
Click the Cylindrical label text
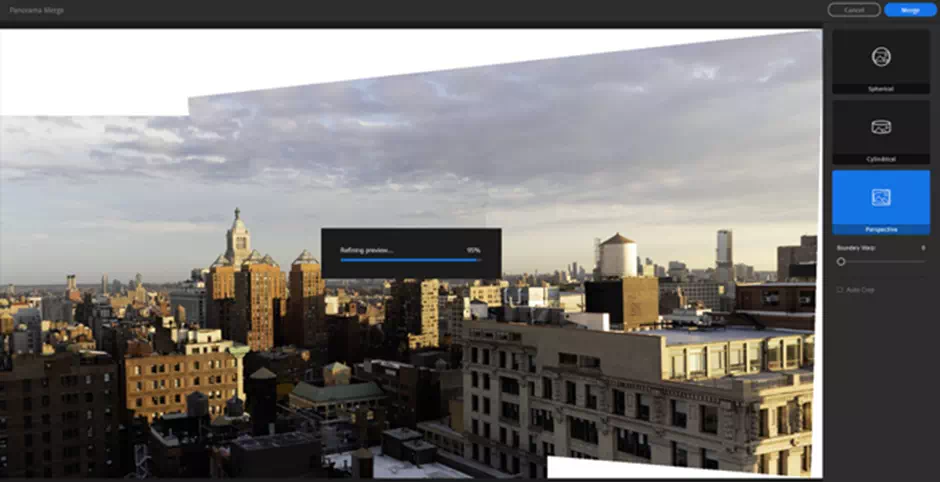click(881, 159)
